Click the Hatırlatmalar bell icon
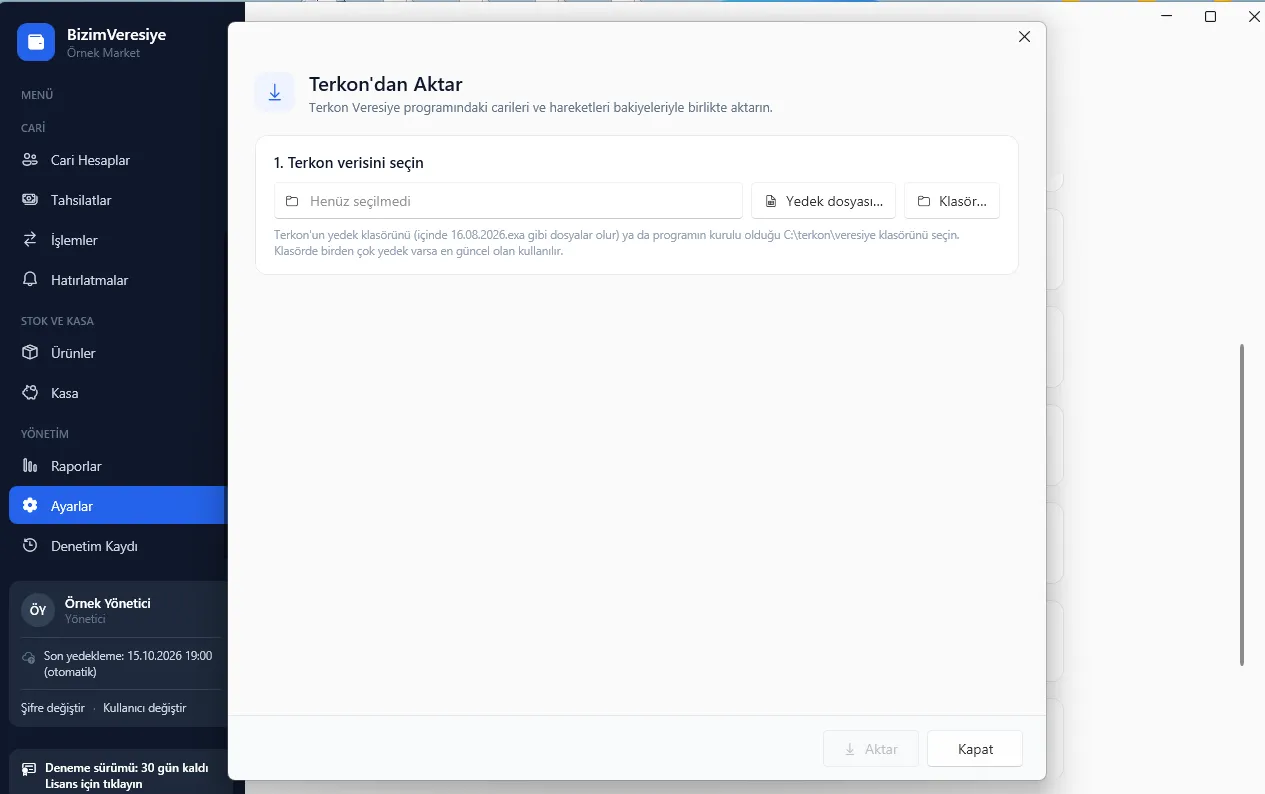Viewport: 1265px width, 794px height. [30, 280]
